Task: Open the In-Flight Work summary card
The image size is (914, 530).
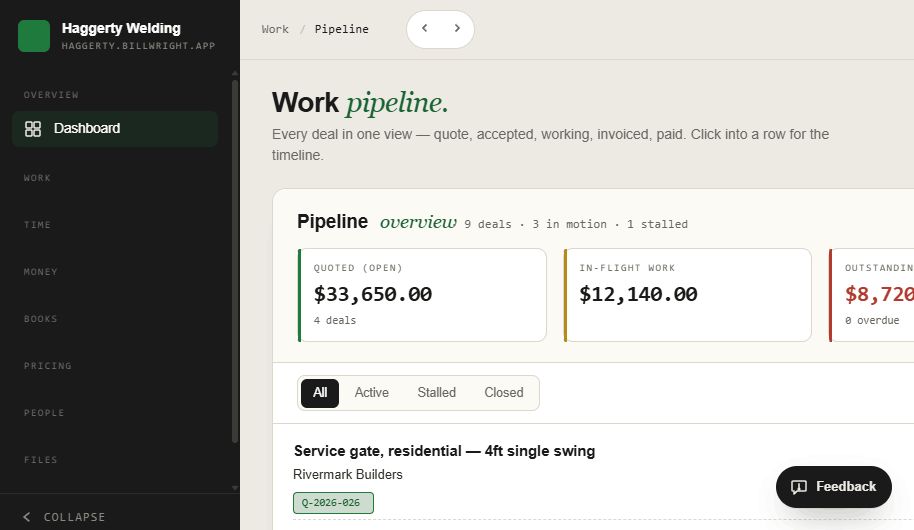Action: tap(688, 295)
